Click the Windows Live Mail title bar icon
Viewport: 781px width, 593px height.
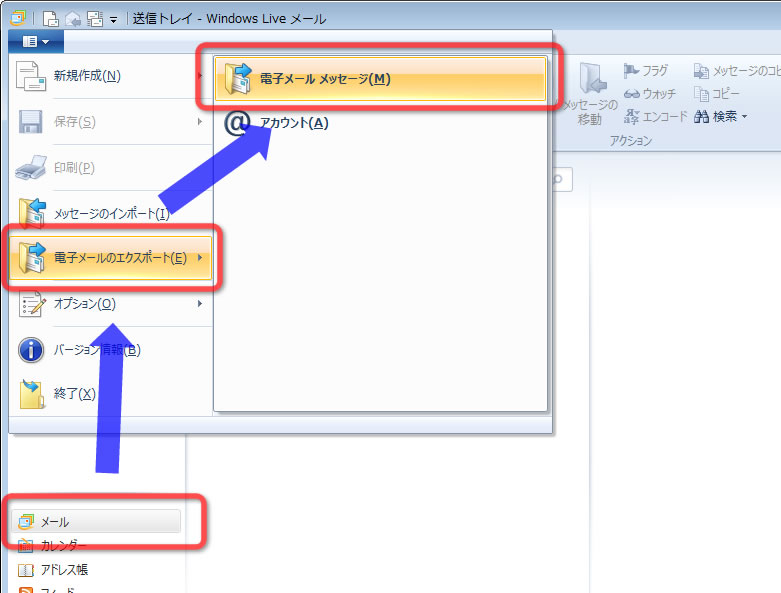pos(18,18)
